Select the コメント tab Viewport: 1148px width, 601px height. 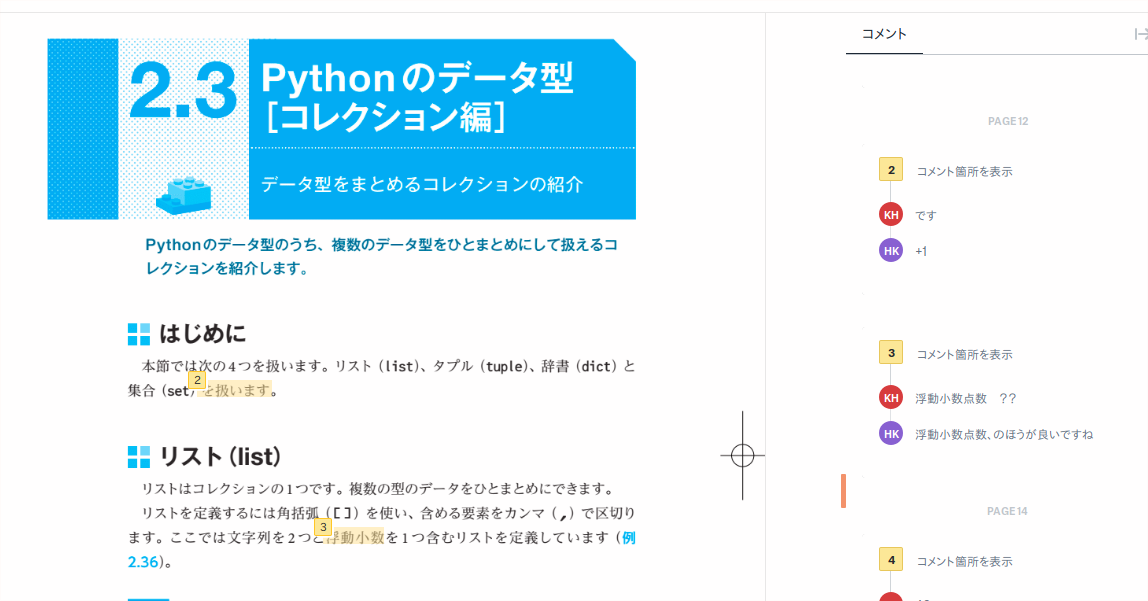click(x=884, y=34)
